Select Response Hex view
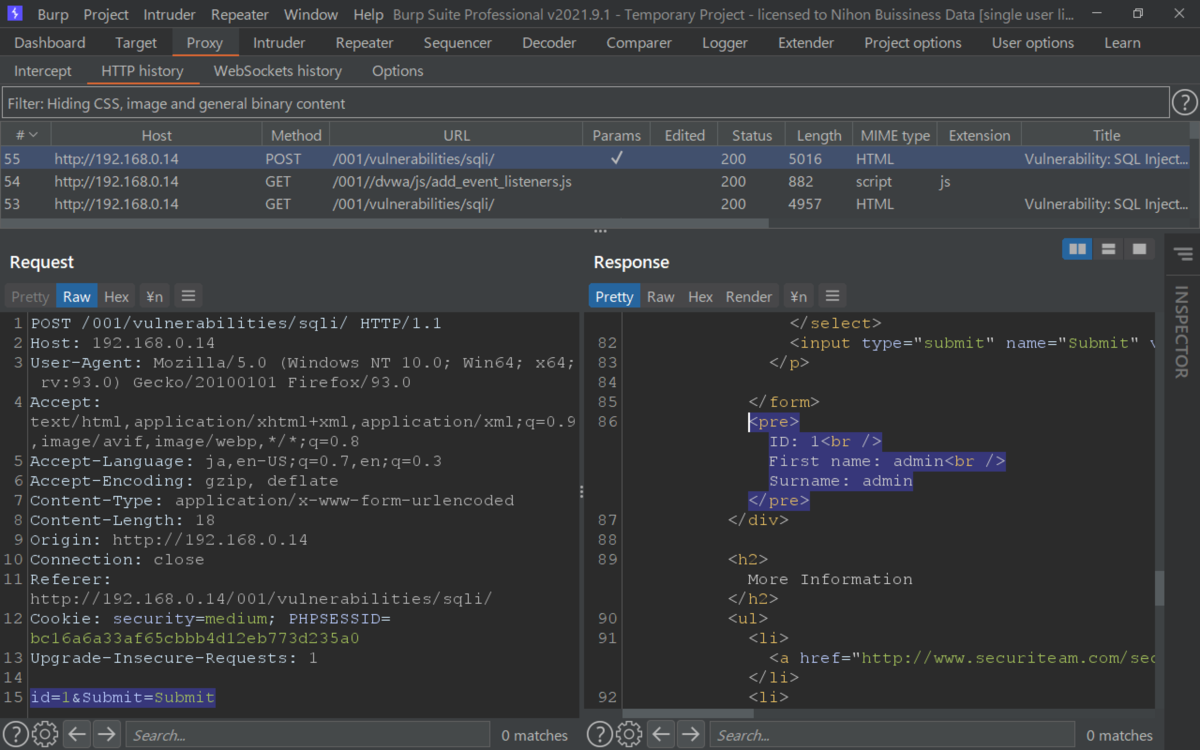 tap(701, 296)
